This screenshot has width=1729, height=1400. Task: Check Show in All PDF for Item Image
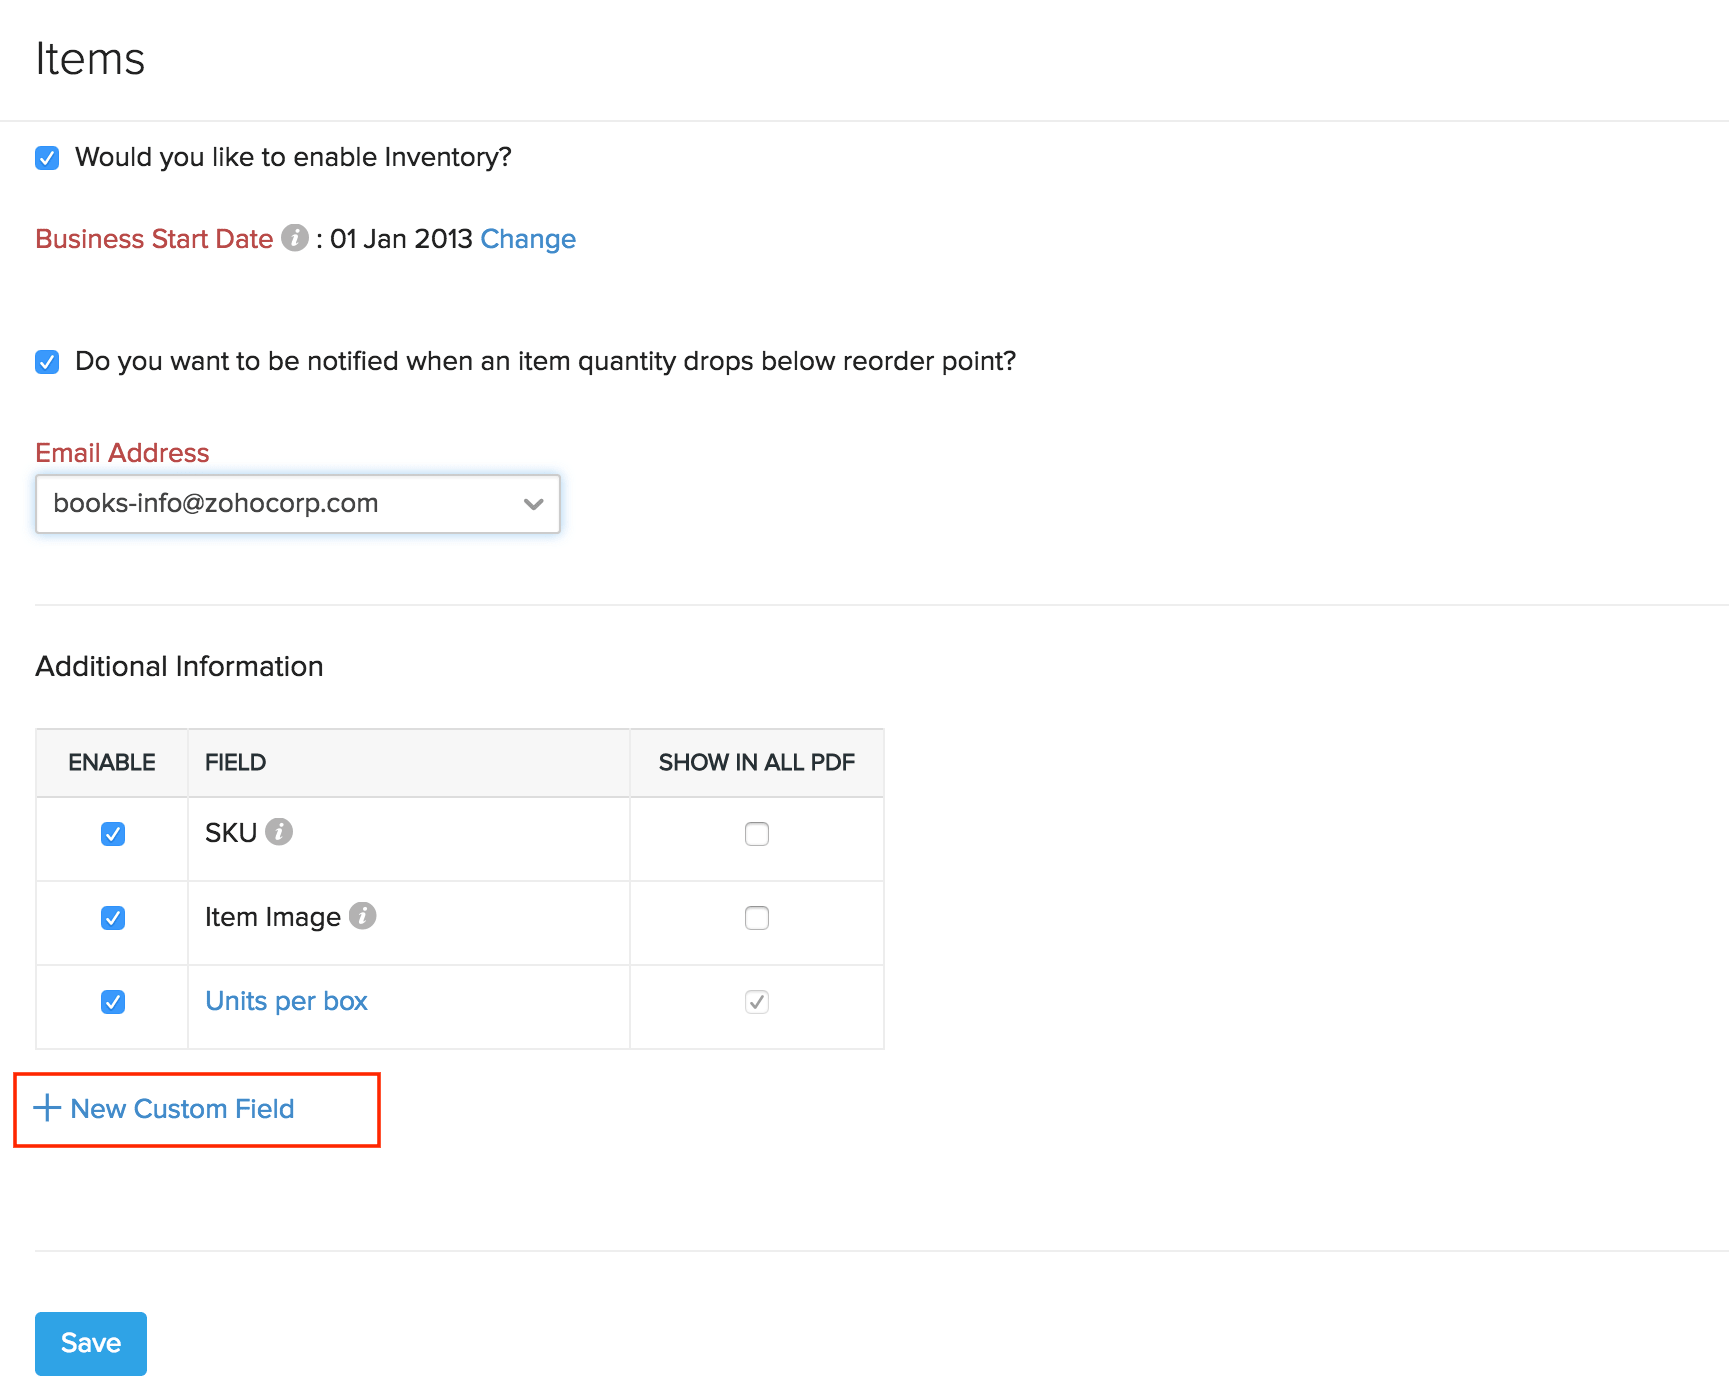coord(757,918)
